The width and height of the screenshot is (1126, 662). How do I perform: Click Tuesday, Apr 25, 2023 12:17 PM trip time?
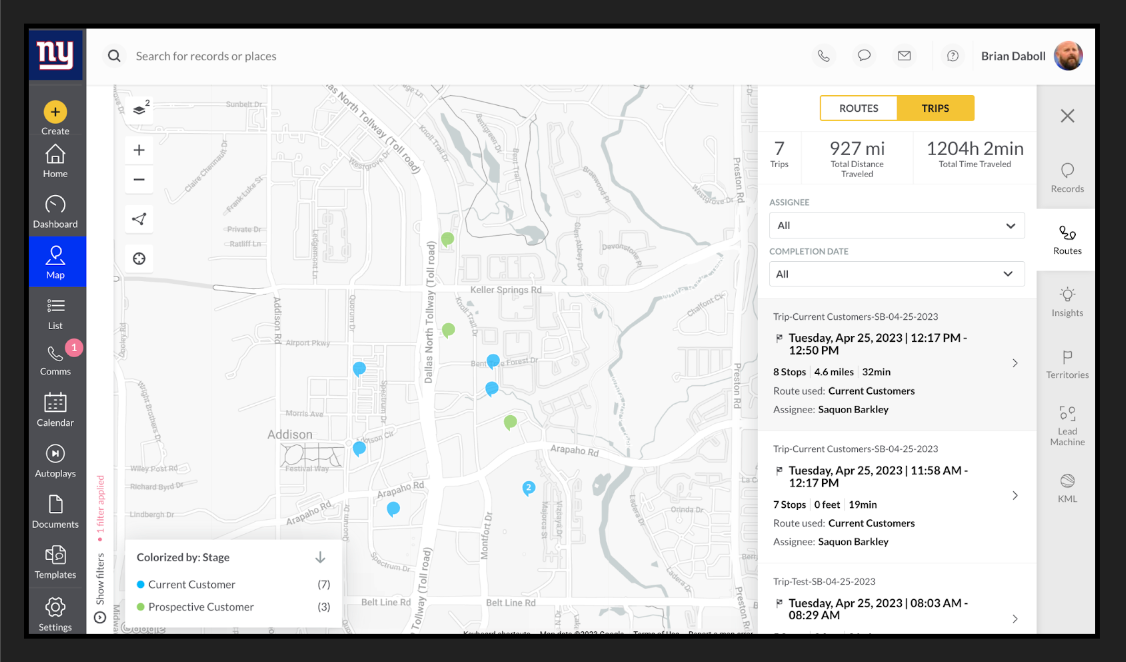[x=877, y=344]
